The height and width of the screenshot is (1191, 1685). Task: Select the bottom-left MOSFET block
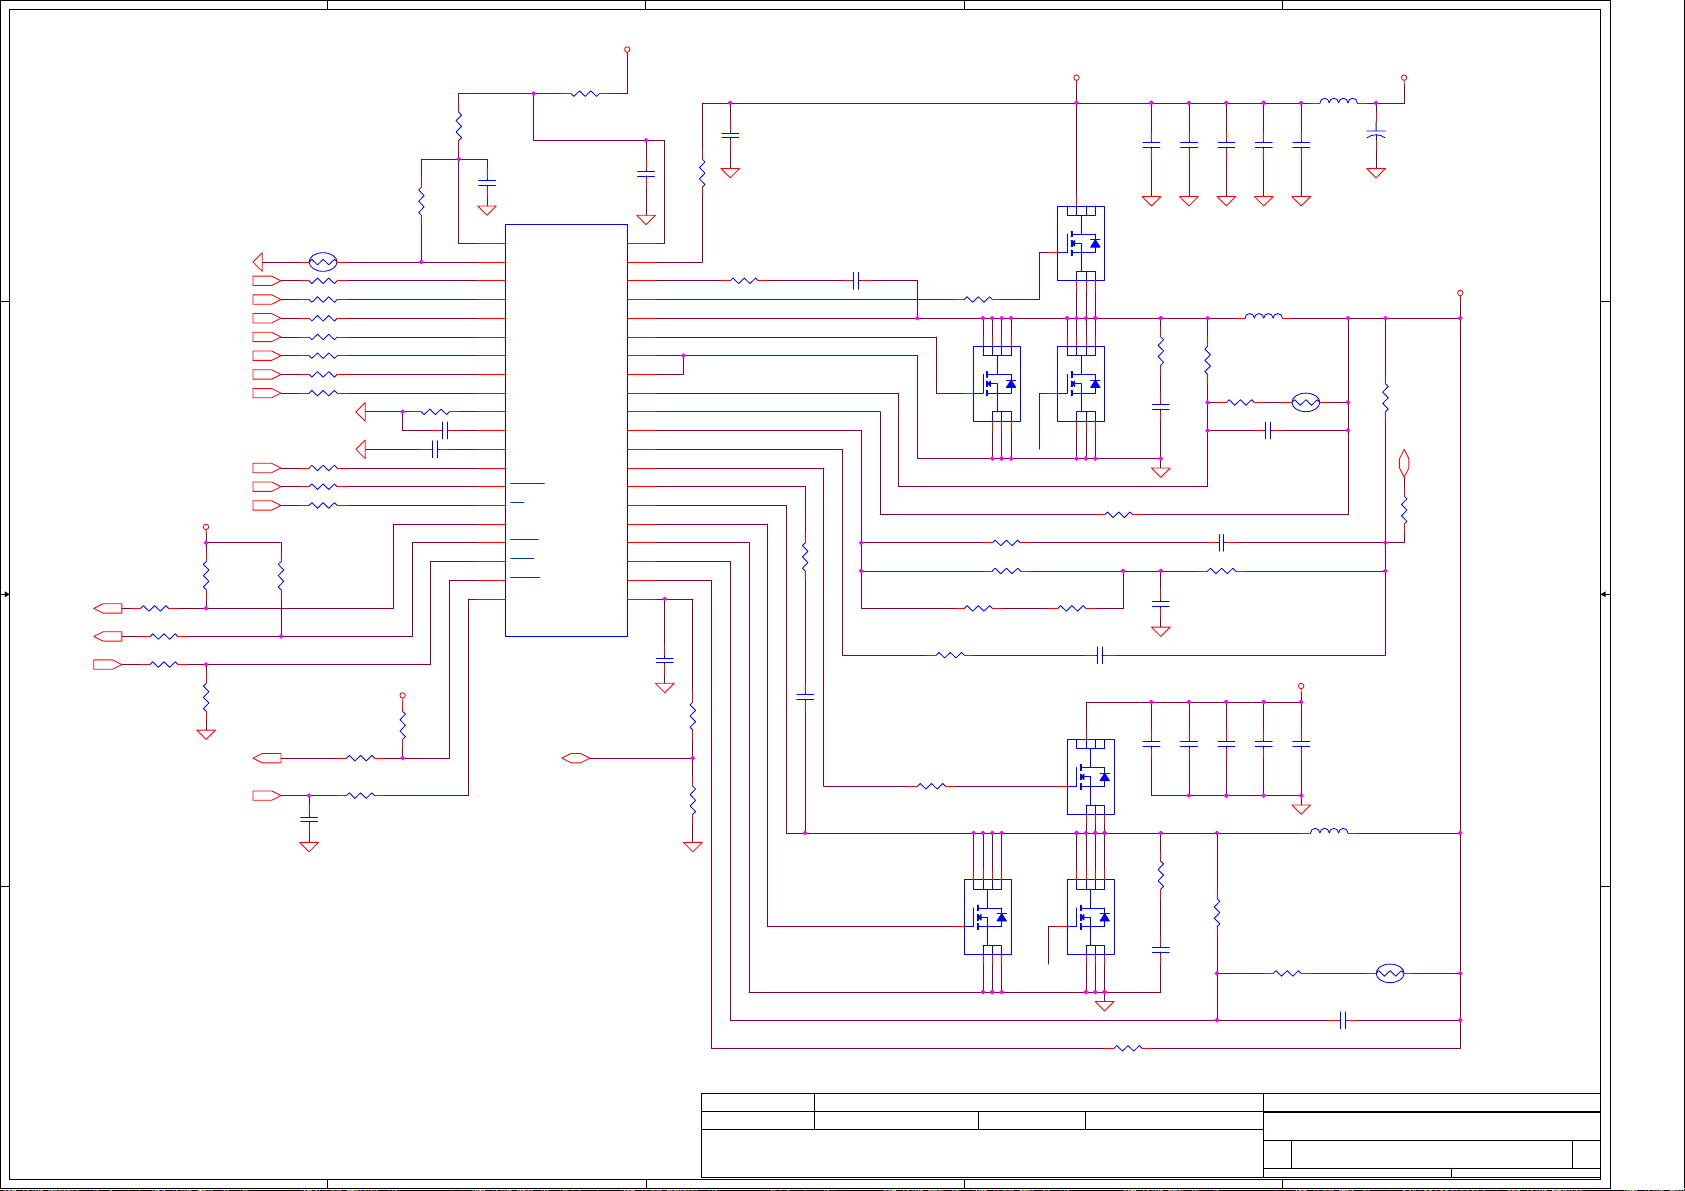point(988,917)
